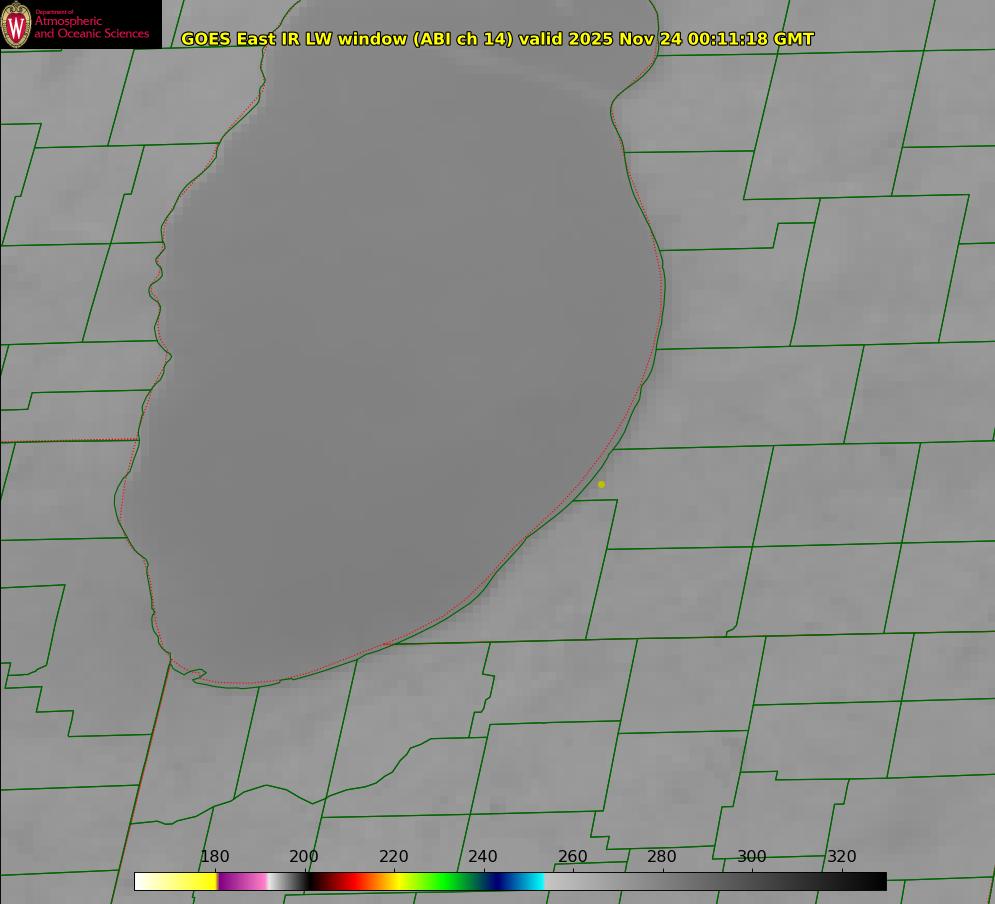Click the red segment of the color bar
The image size is (995, 904).
point(340,881)
